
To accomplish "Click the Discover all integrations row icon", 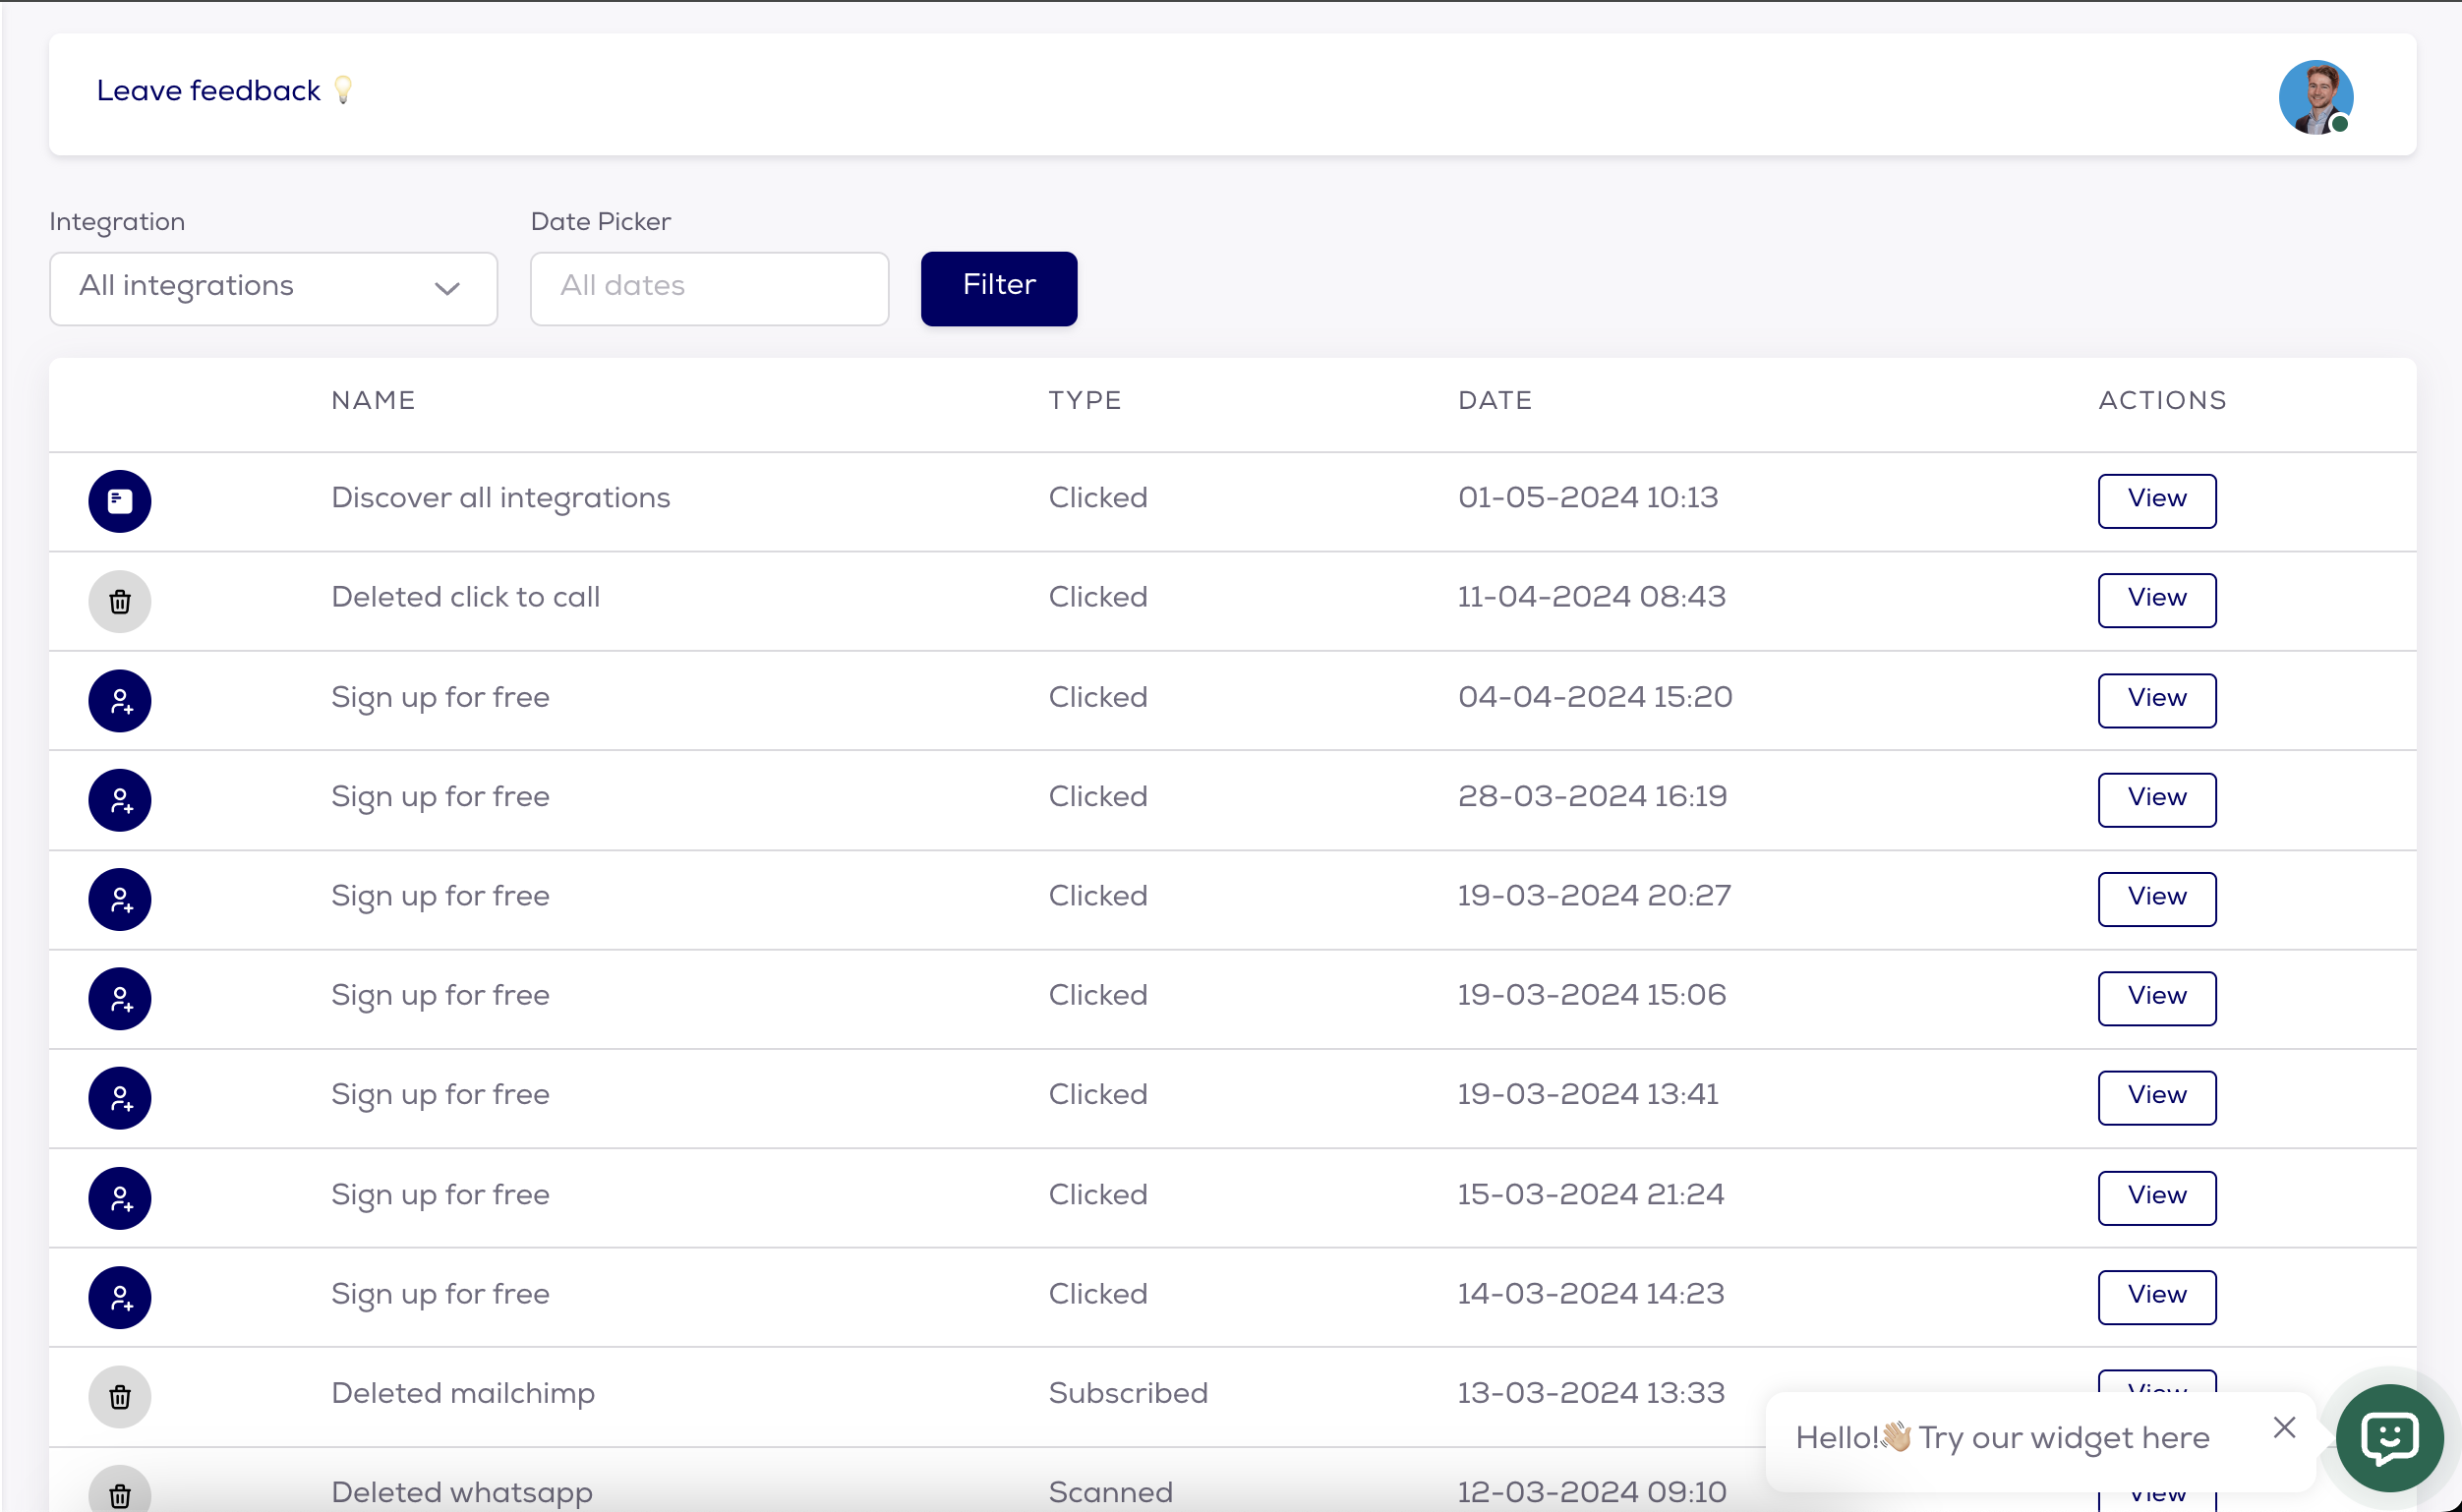I will pos(119,500).
